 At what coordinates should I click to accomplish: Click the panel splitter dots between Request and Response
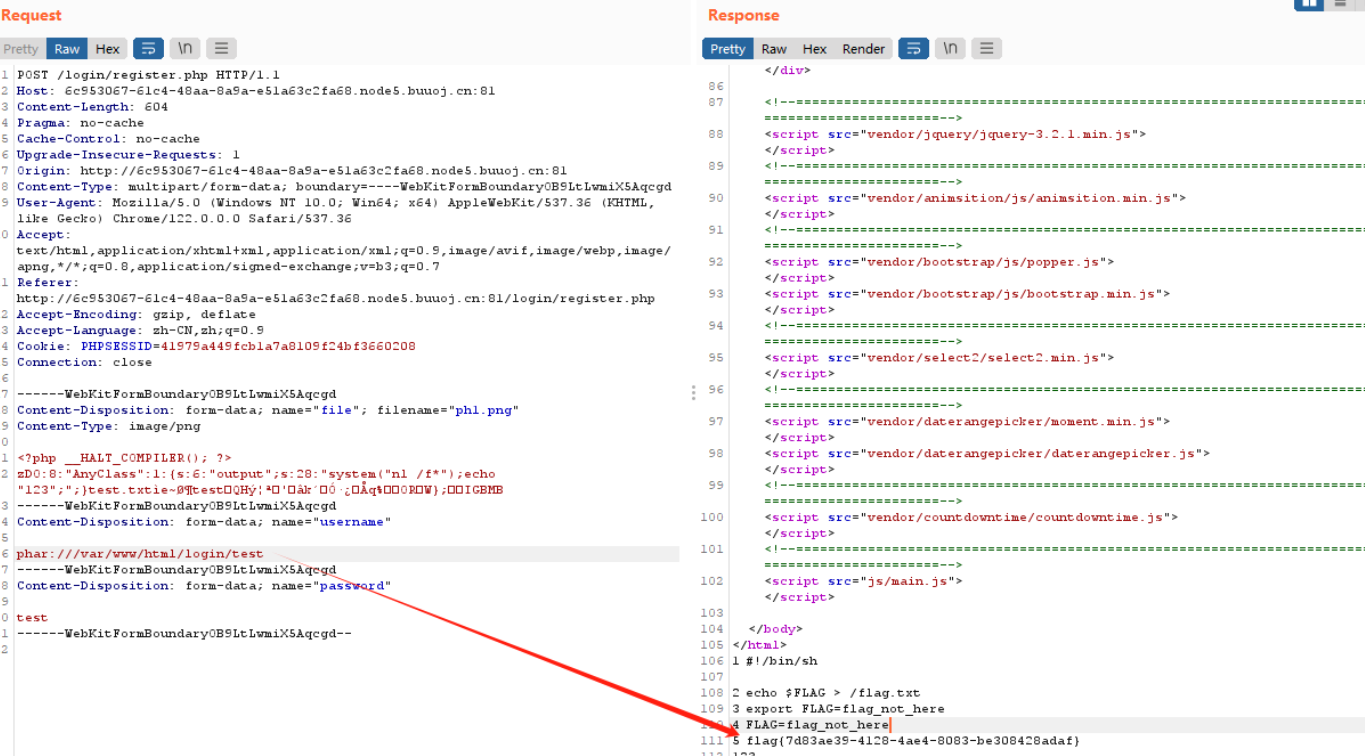coord(693,394)
